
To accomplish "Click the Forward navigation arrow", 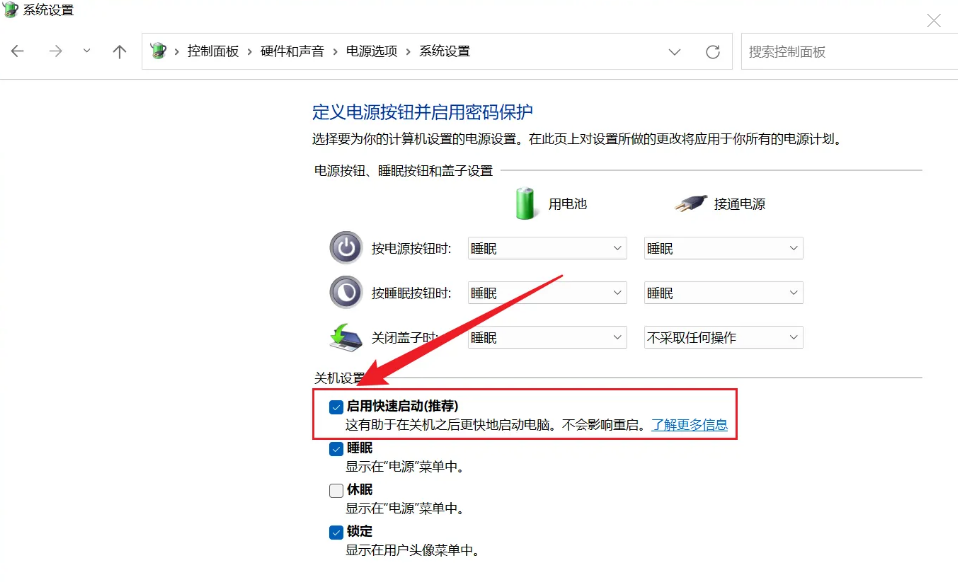I will (x=55, y=52).
